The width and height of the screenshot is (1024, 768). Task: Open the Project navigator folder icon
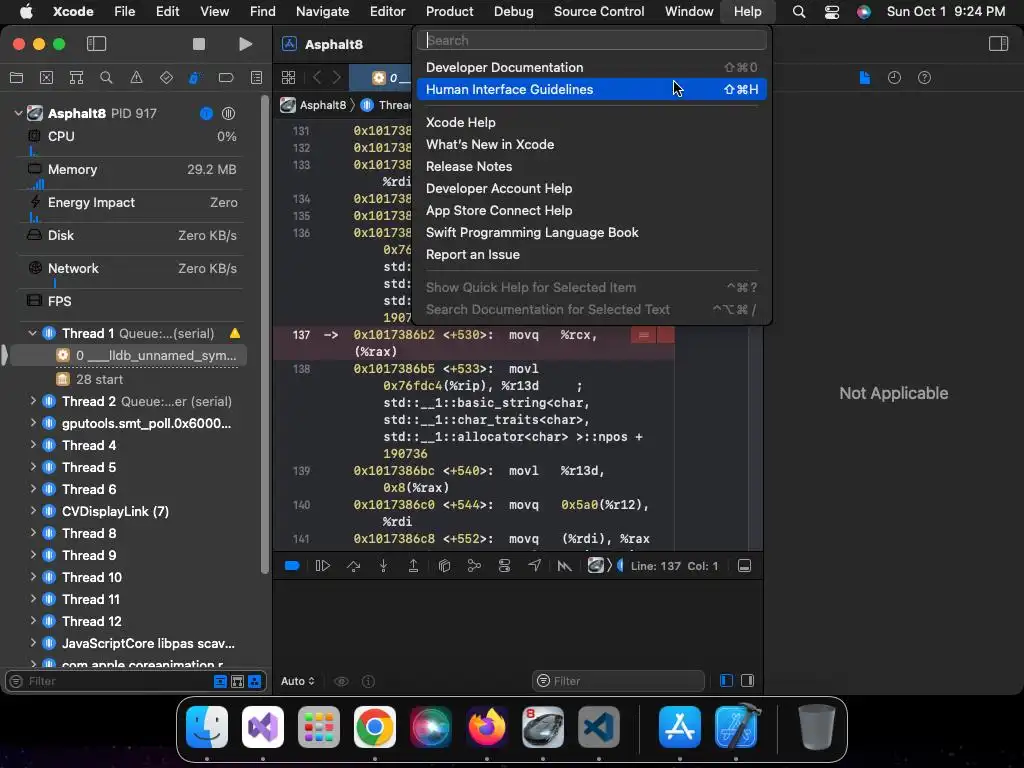pyautogui.click(x=16, y=78)
